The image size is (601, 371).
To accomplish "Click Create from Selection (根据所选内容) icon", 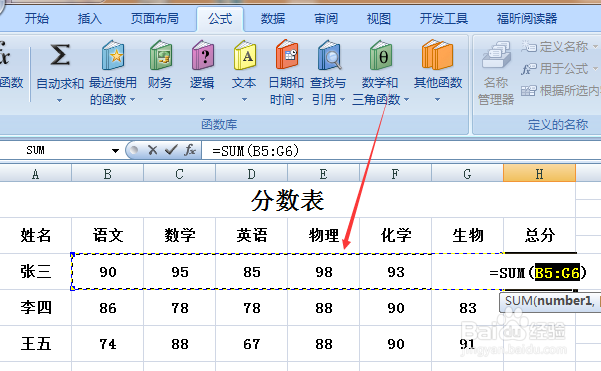I will [529, 91].
